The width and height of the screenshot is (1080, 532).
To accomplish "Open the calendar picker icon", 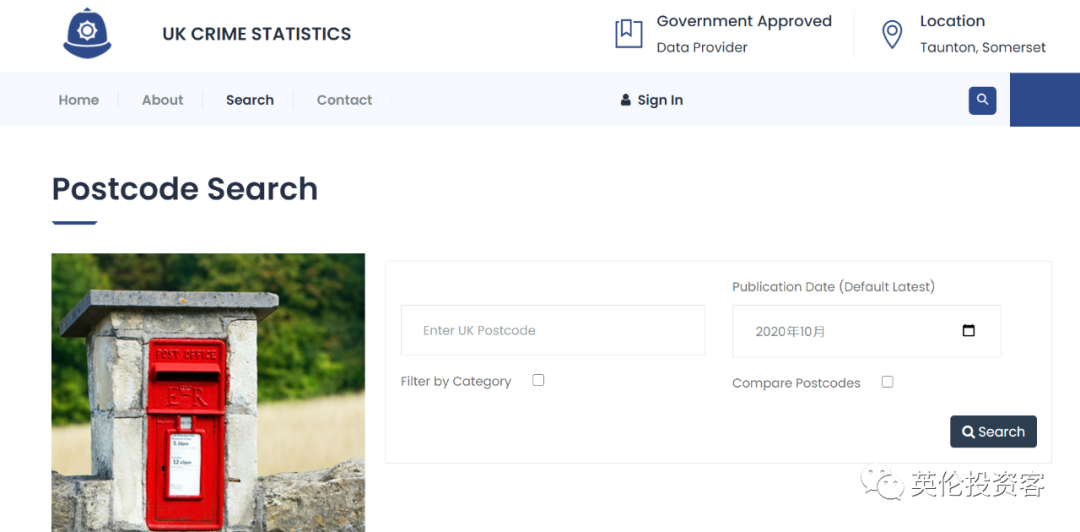I will pyautogui.click(x=968, y=331).
